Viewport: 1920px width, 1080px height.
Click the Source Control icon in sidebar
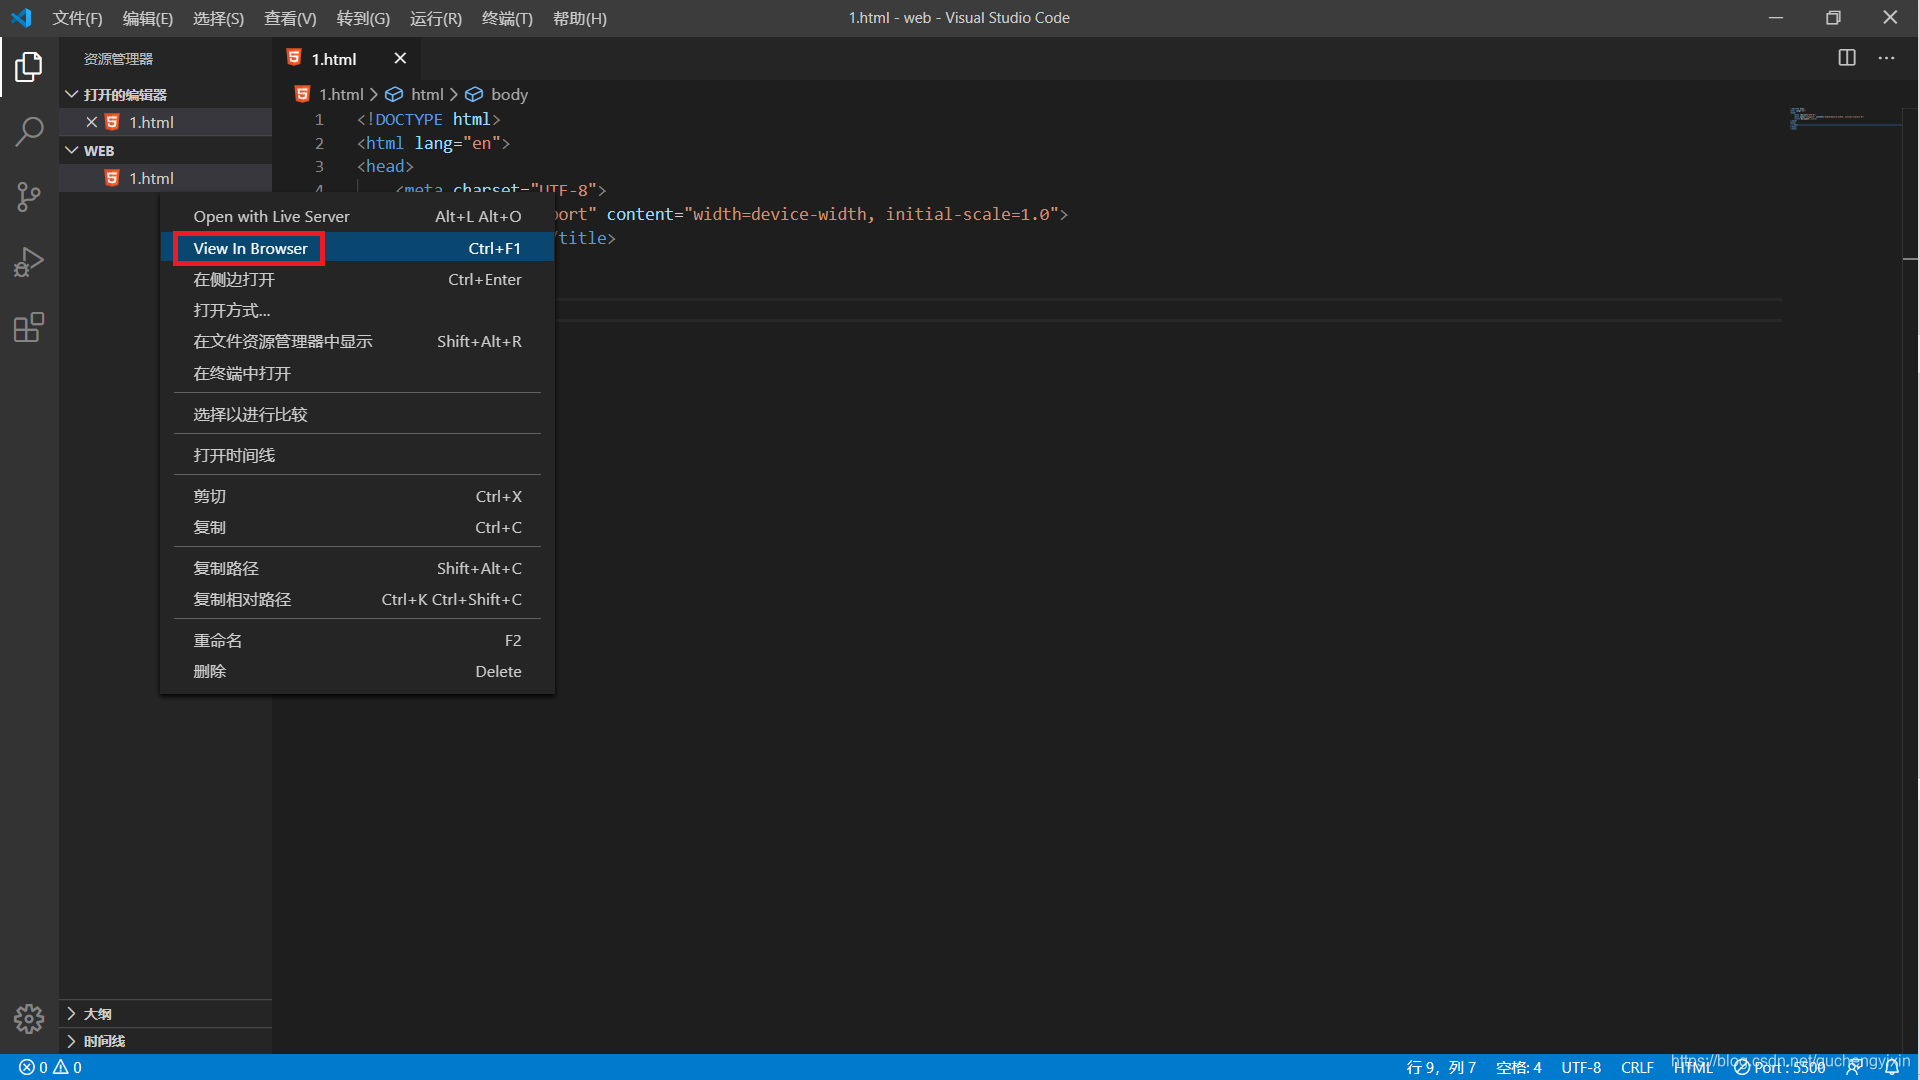point(29,195)
